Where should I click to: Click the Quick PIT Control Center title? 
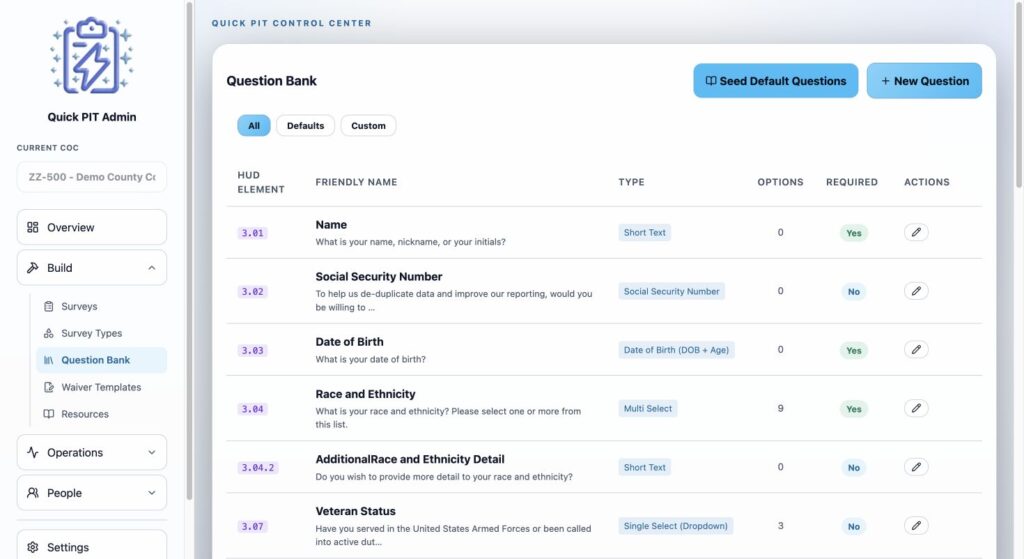tap(291, 23)
